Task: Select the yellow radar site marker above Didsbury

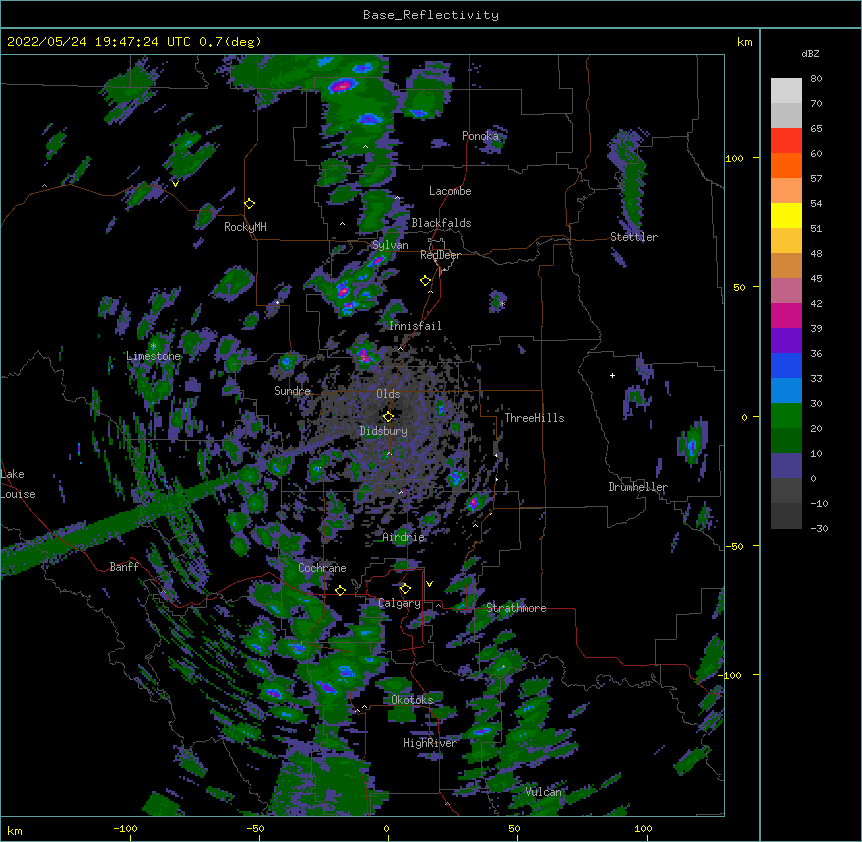Action: pyautogui.click(x=388, y=416)
